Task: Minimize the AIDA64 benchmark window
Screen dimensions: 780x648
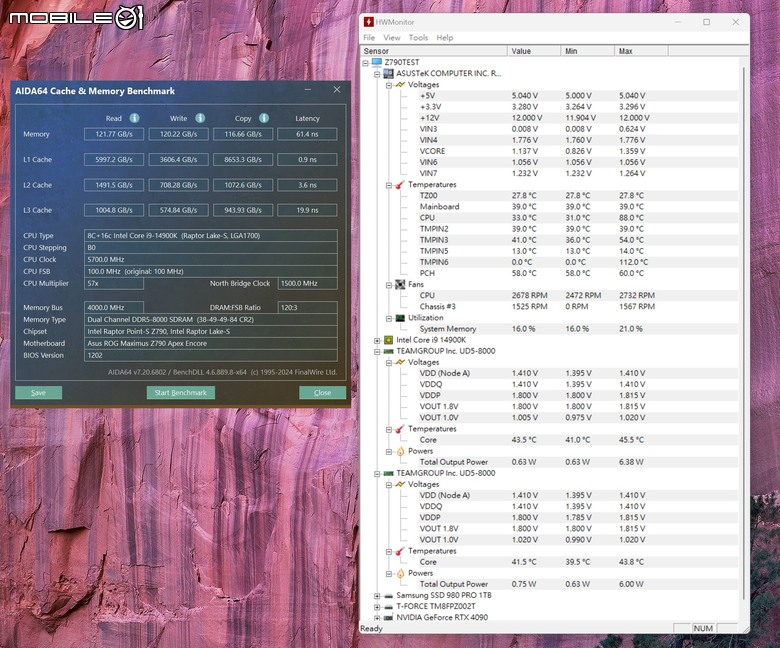Action: coord(308,90)
